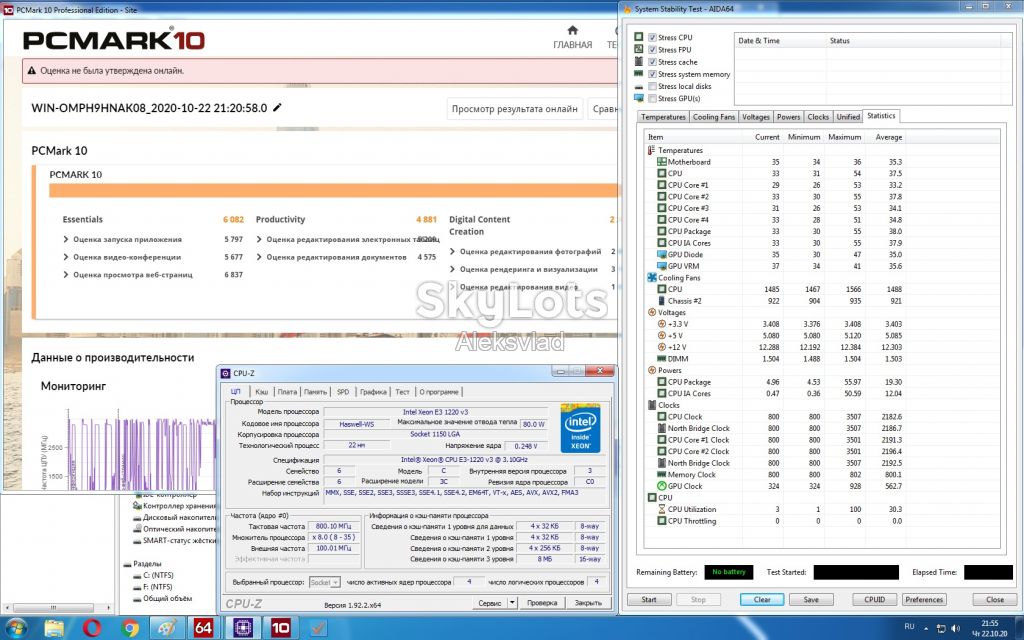The height and width of the screenshot is (640, 1024).
Task: Click Просмотр результата онлайн button
Action: (x=515, y=109)
